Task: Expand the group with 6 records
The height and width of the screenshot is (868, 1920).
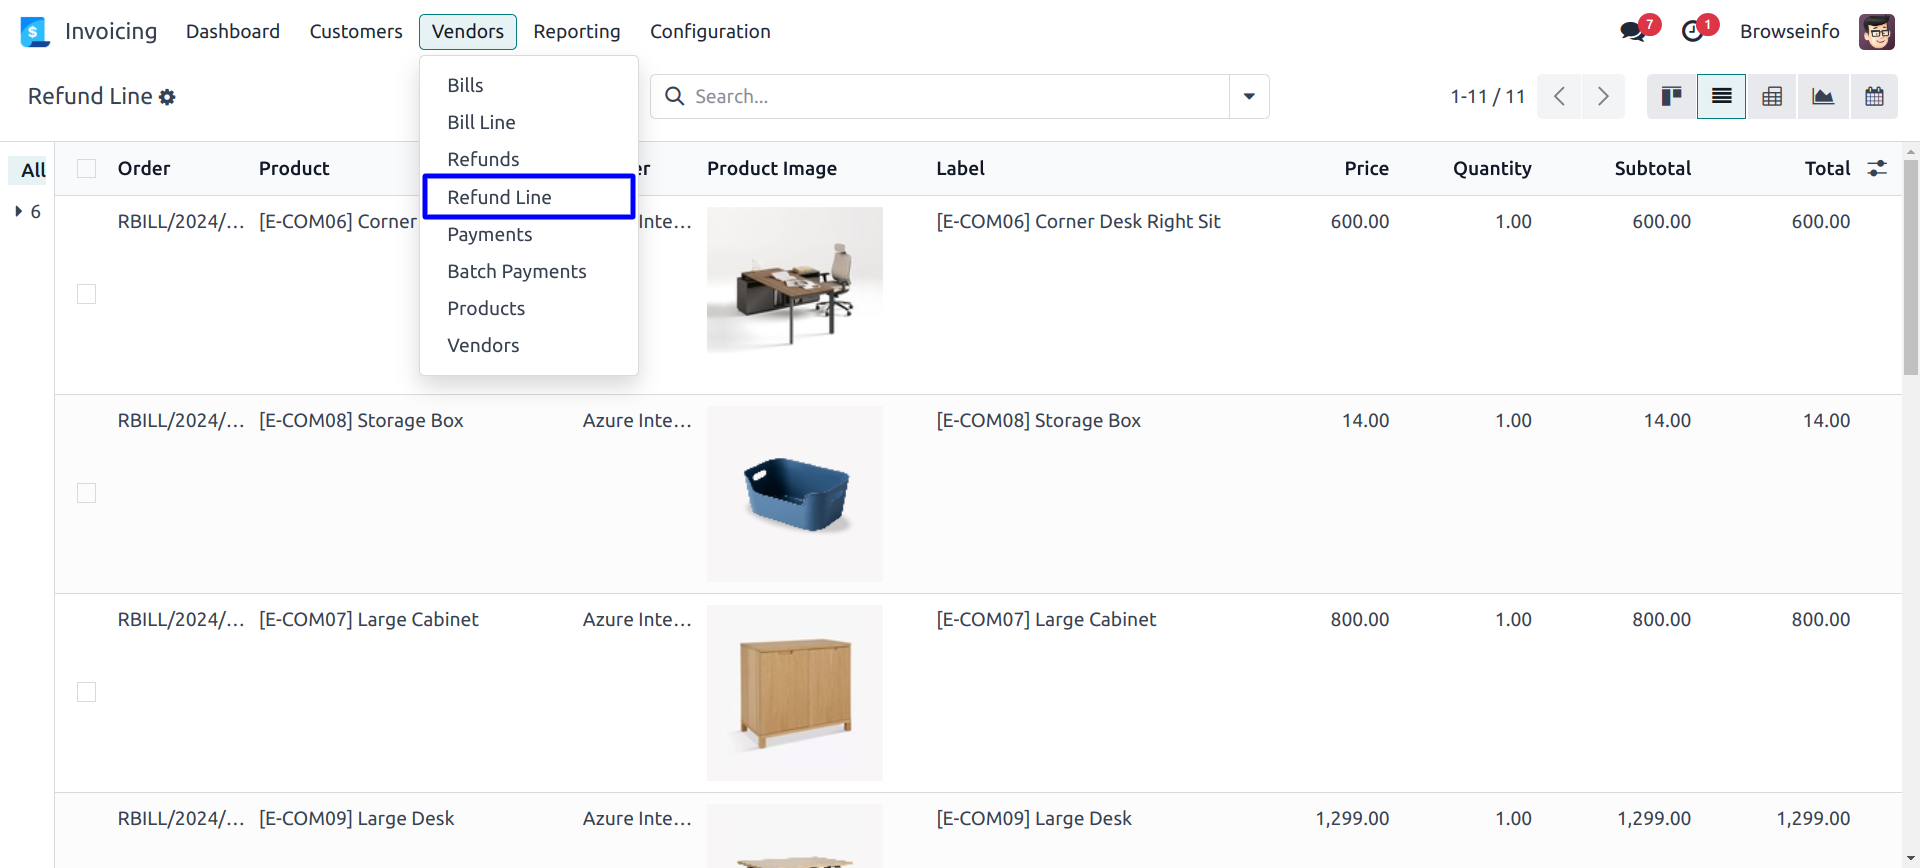Action: tap(19, 211)
